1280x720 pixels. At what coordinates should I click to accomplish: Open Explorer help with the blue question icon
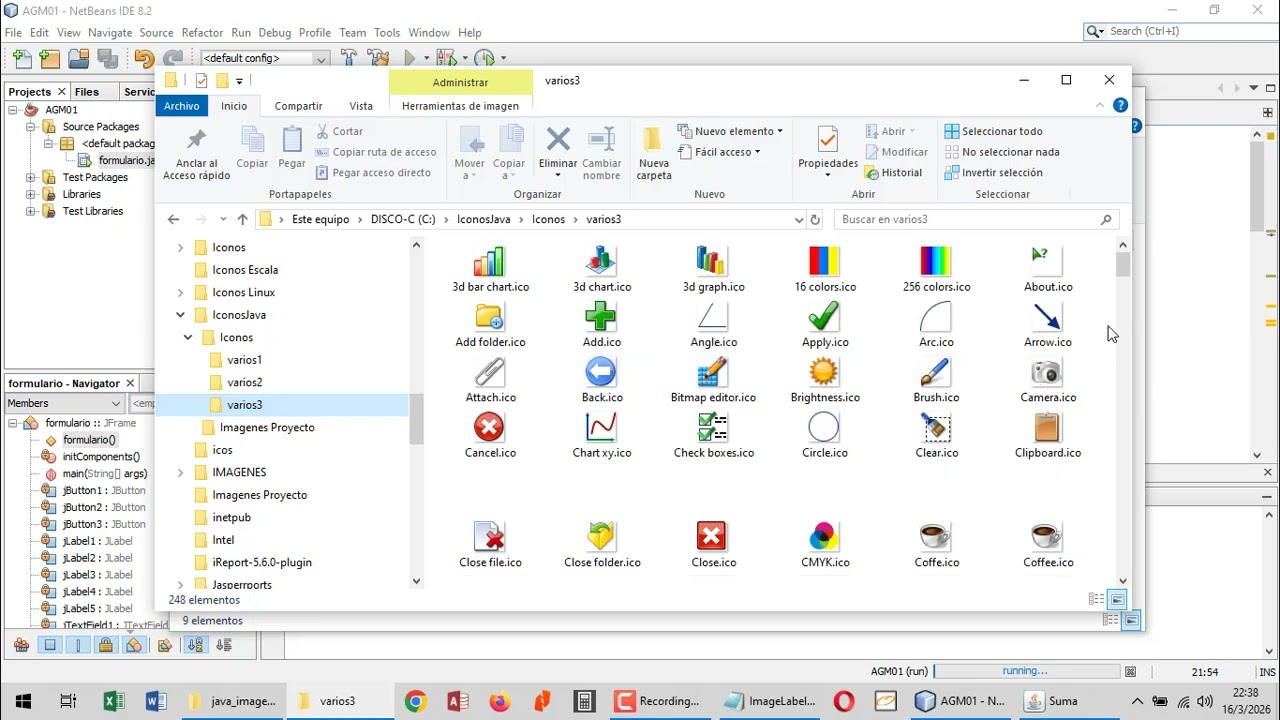[1120, 105]
